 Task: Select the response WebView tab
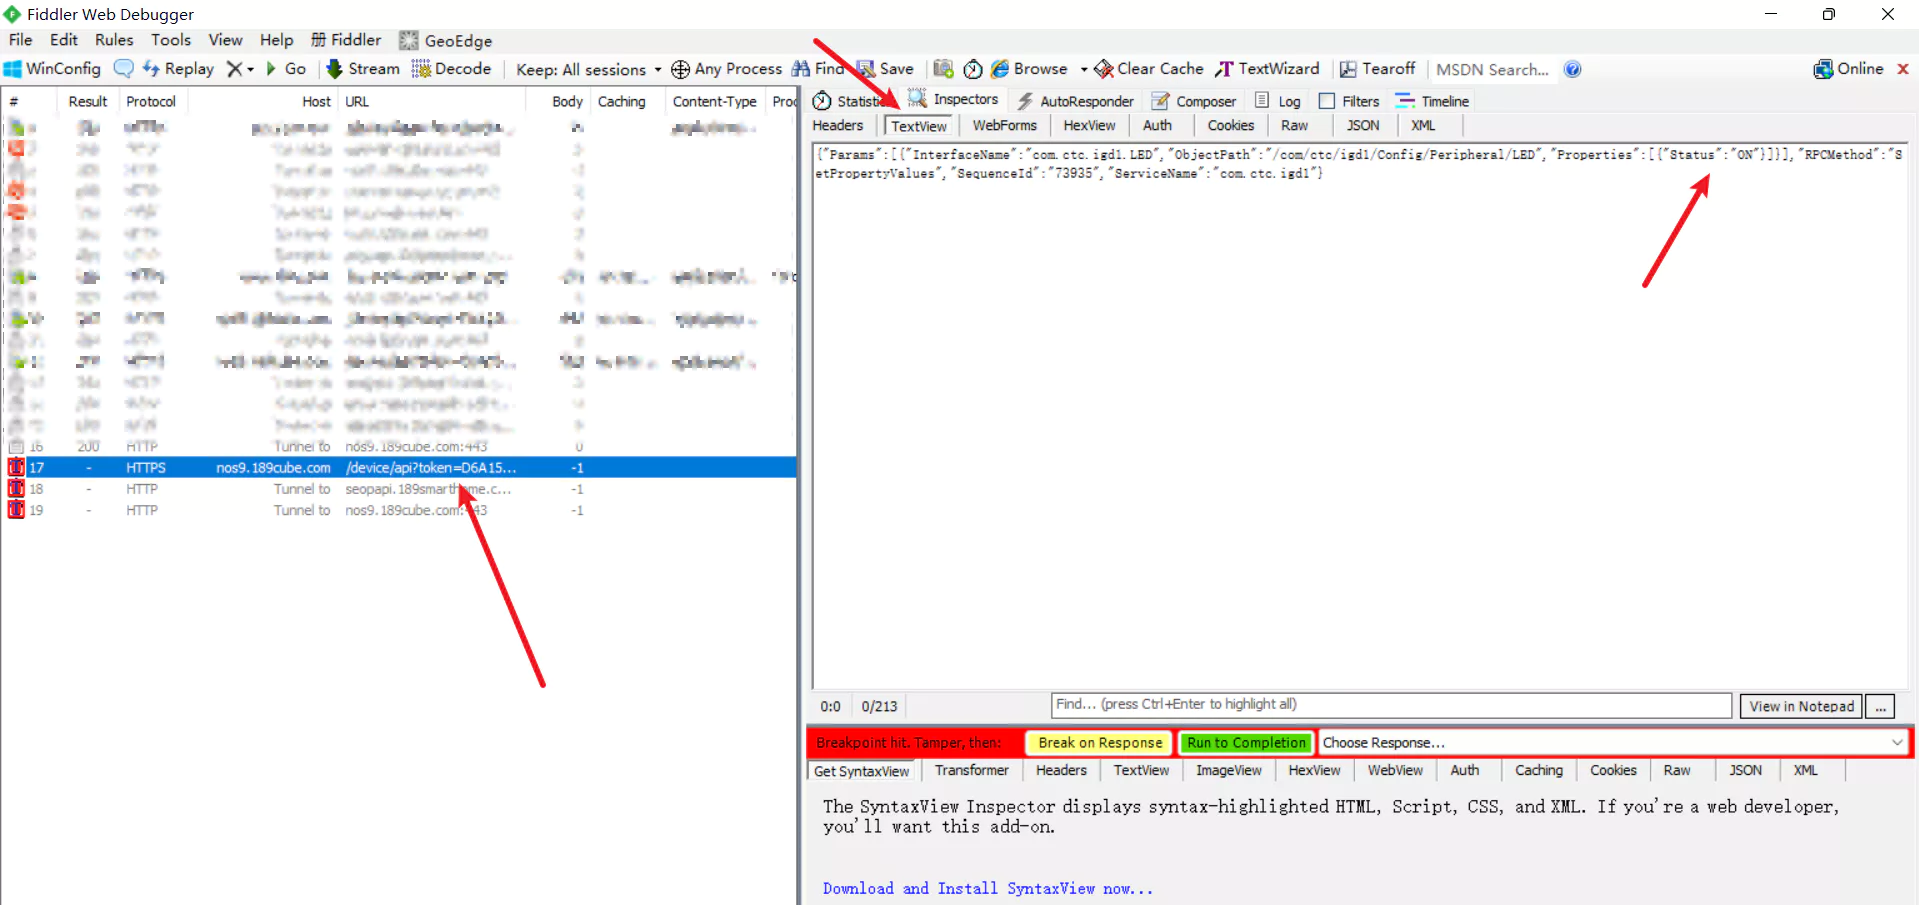point(1395,770)
